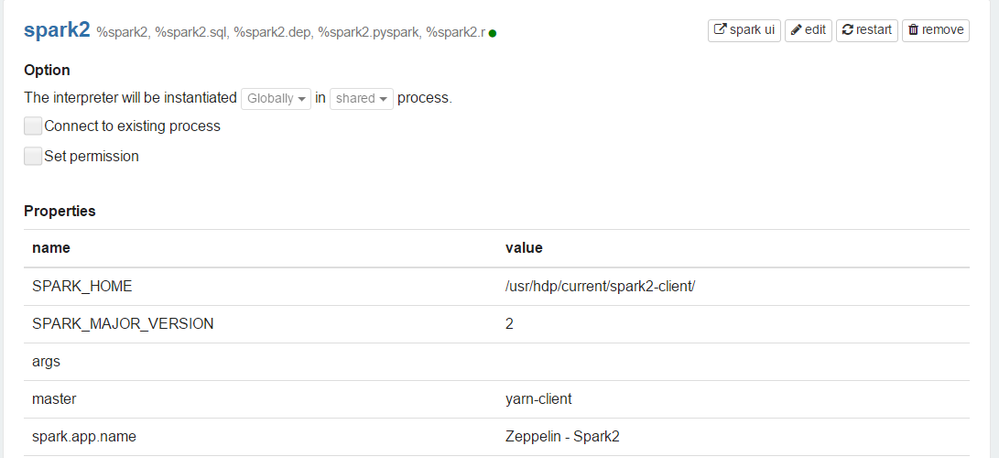Click the Zeppelin - Spark2 app name value
The height and width of the screenshot is (458, 999).
tap(564, 436)
